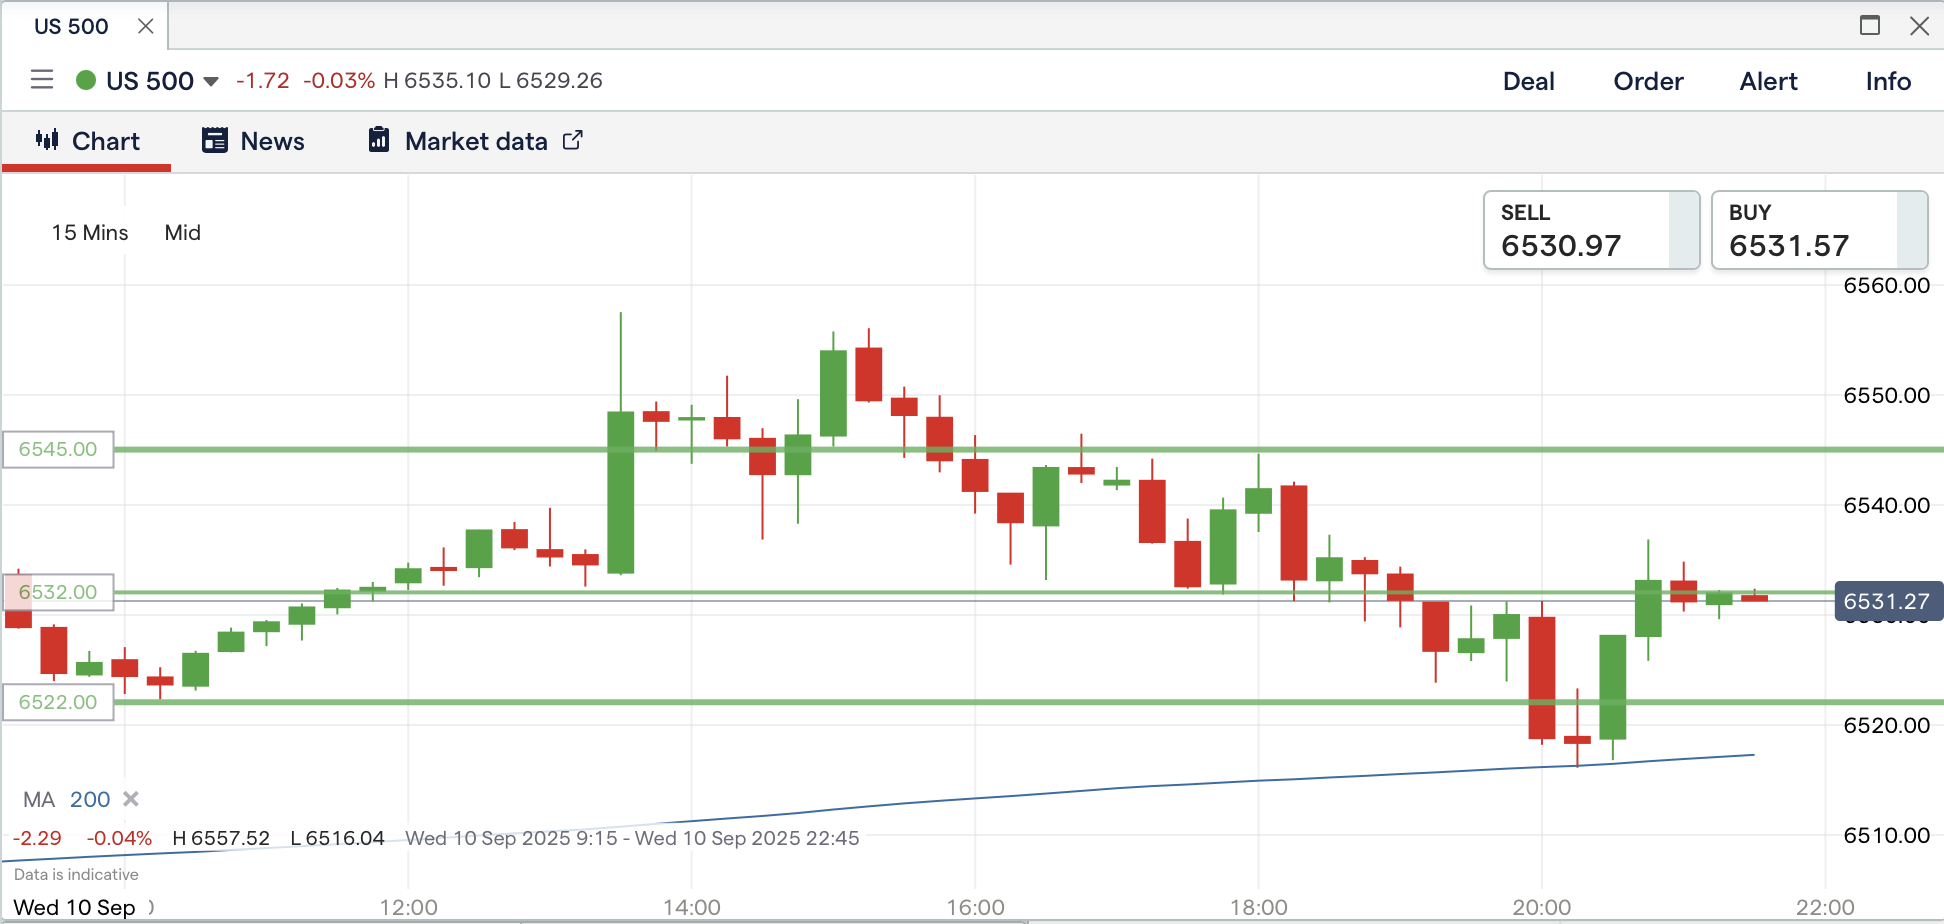Open the 15 Mins timeframe selector
Viewport: 1944px width, 924px height.
(90, 233)
